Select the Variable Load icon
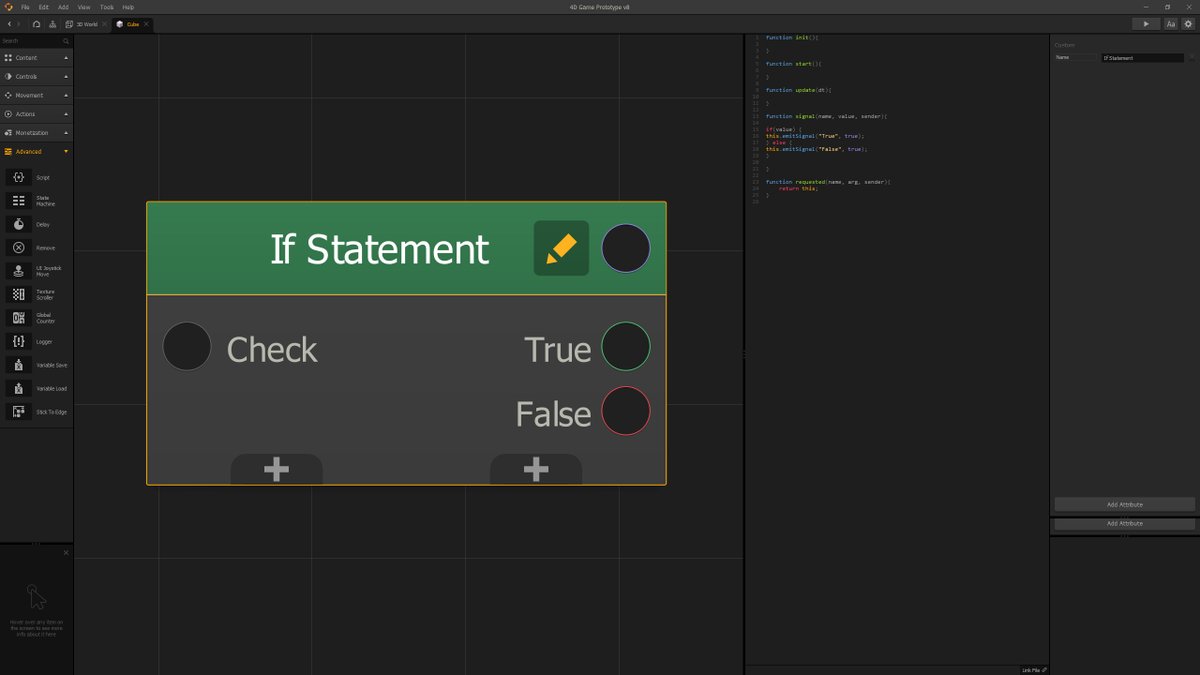The image size is (1200, 675). (x=18, y=388)
